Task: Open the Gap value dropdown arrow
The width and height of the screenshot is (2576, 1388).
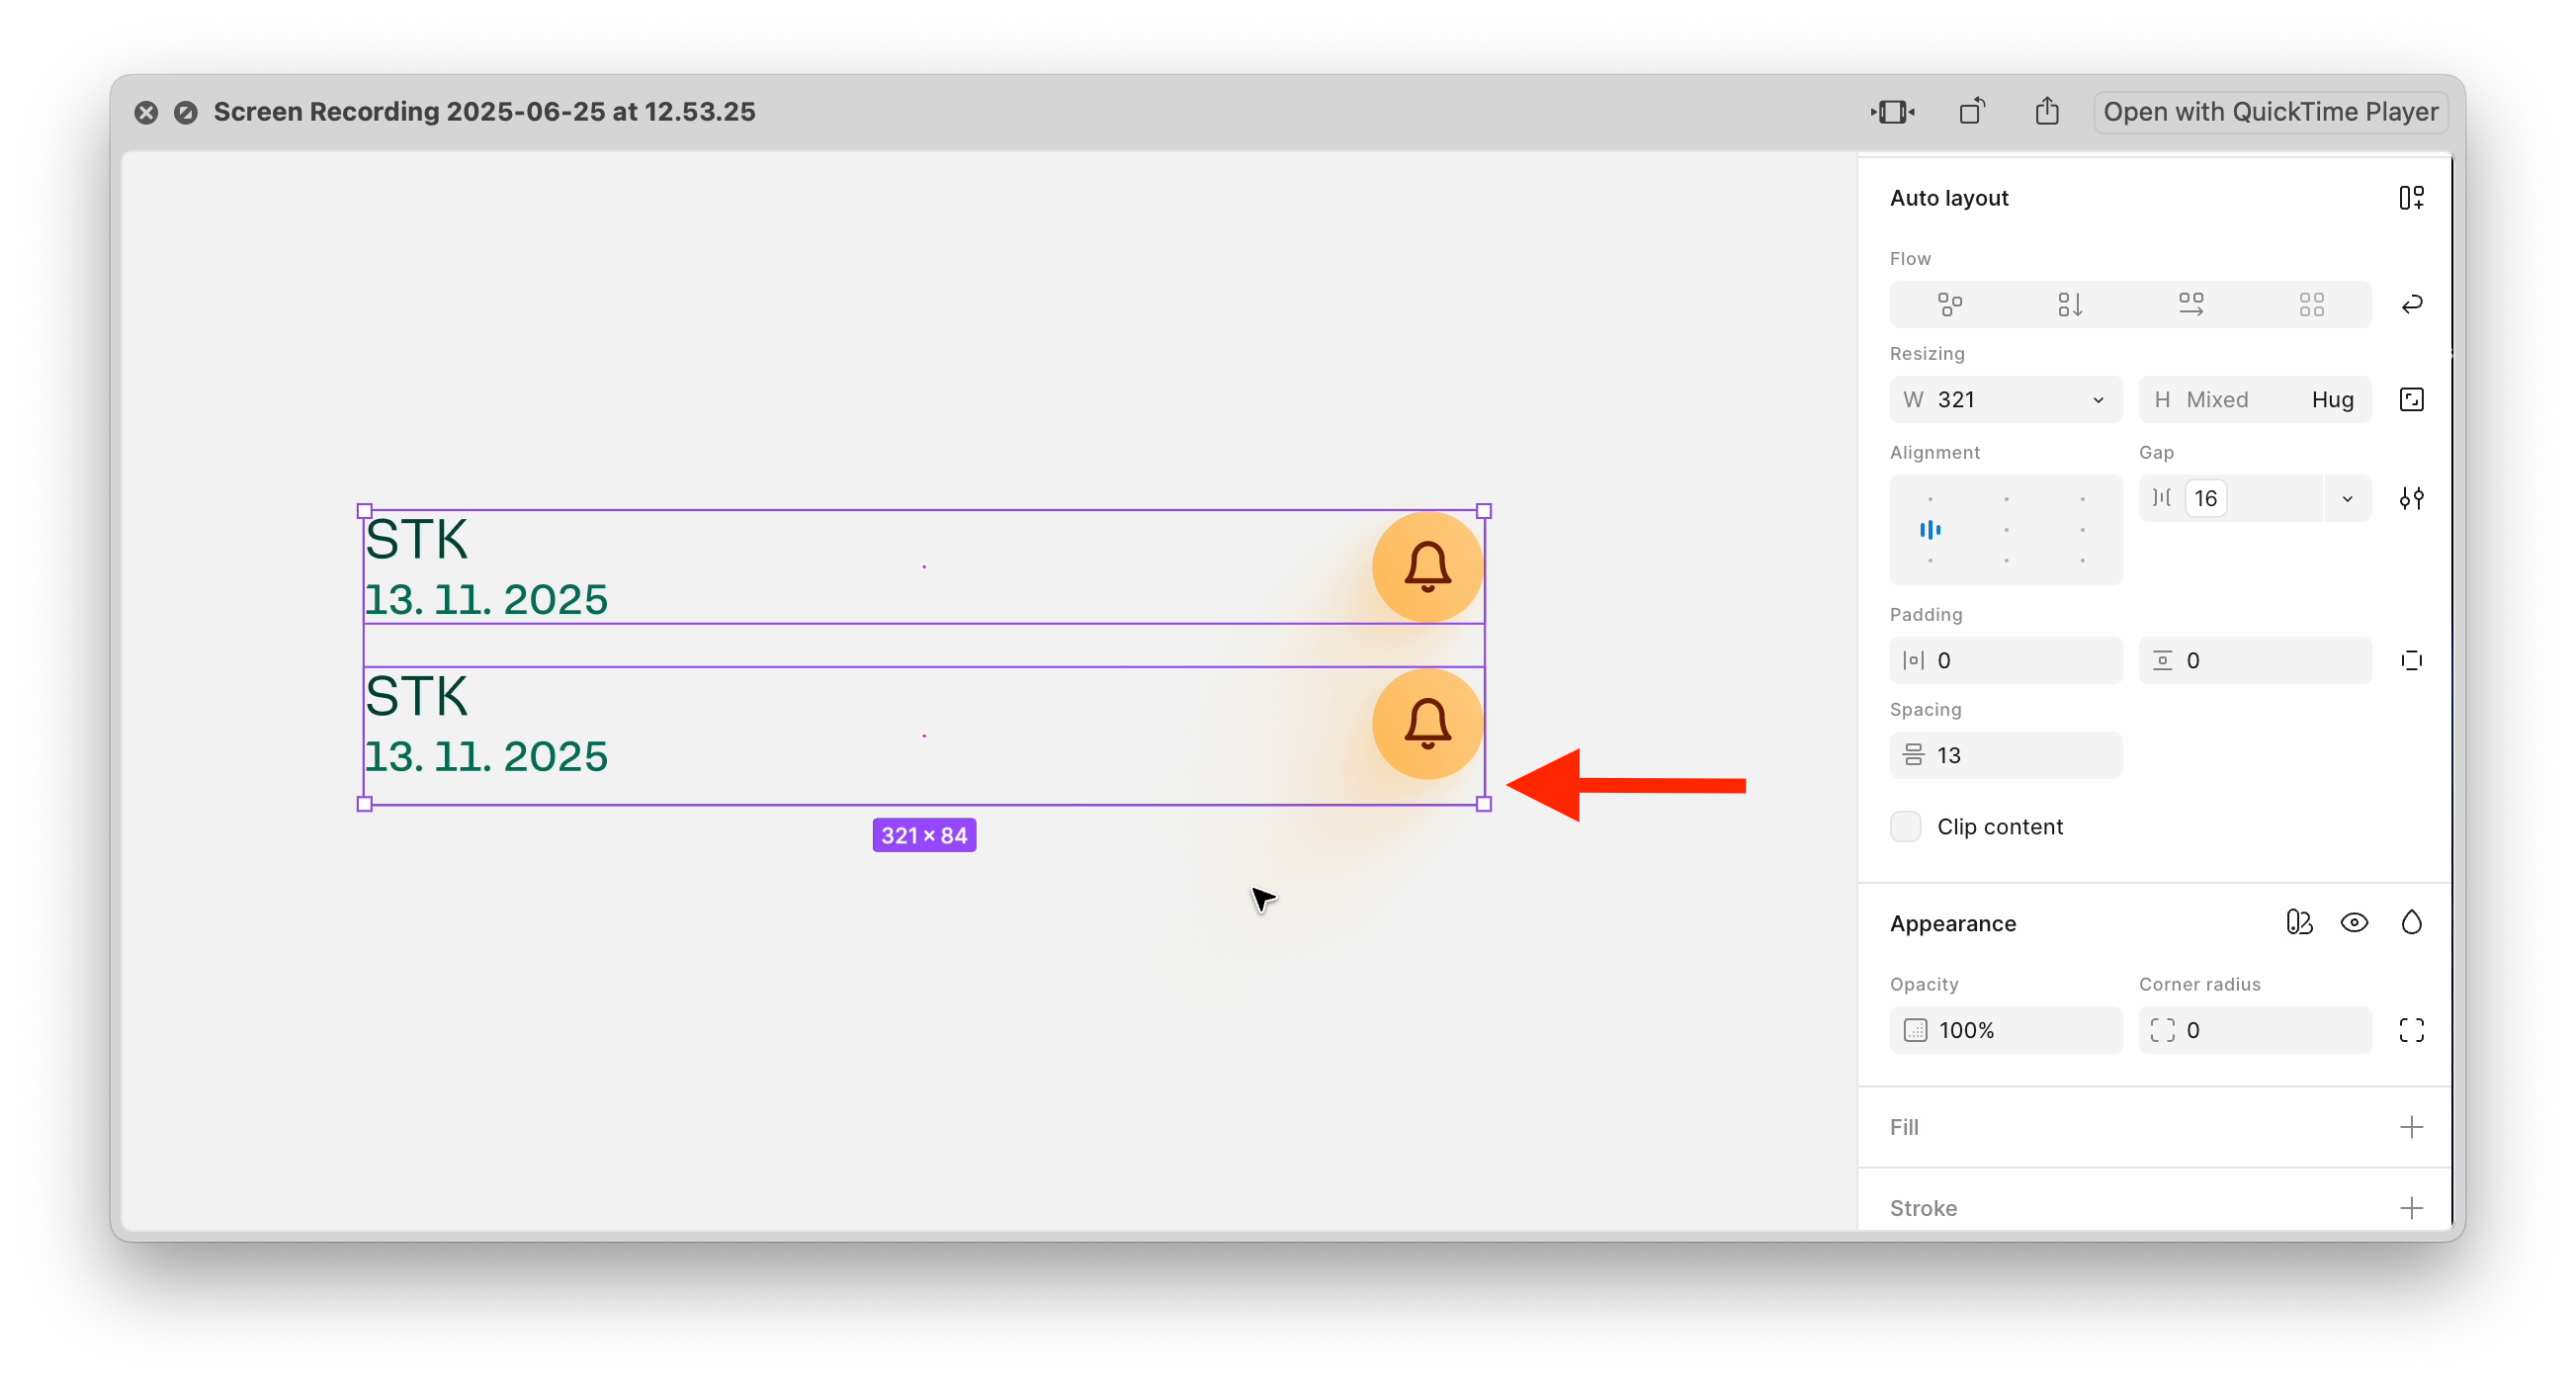Action: [x=2347, y=498]
